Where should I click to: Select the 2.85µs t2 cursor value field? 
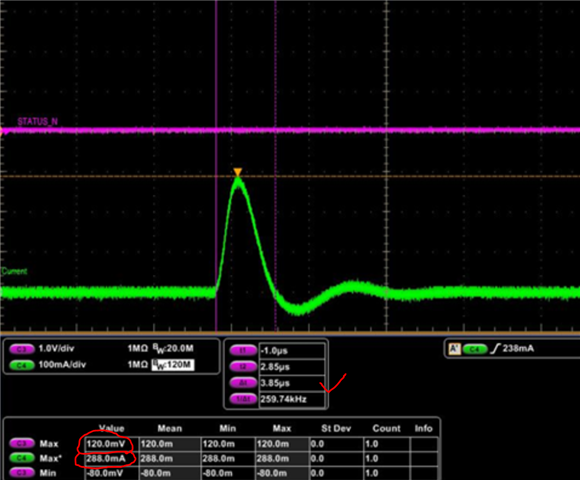point(292,367)
